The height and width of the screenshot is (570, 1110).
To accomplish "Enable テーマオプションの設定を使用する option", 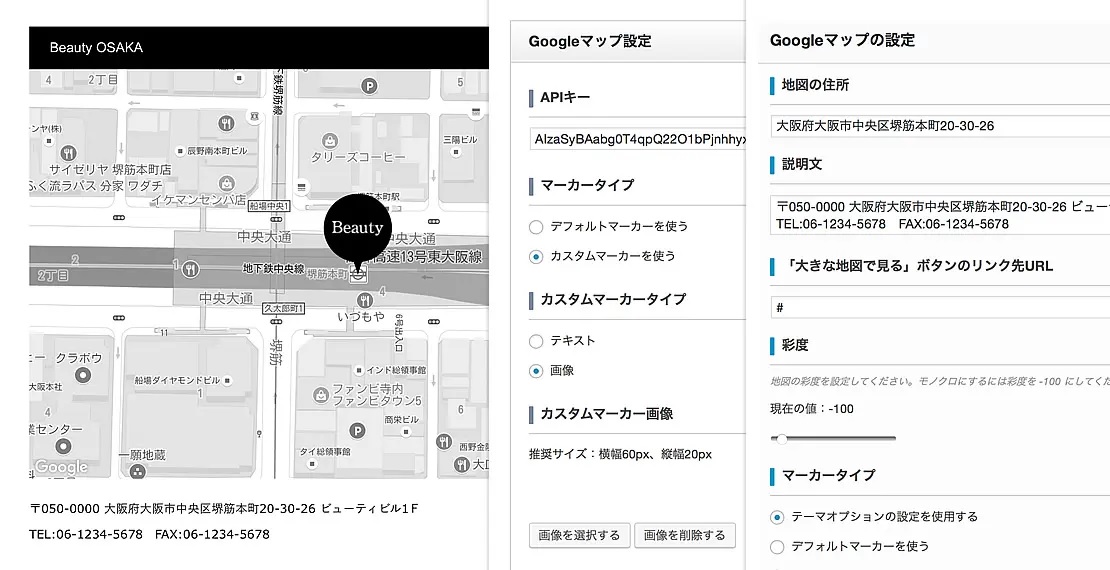I will (x=777, y=517).
